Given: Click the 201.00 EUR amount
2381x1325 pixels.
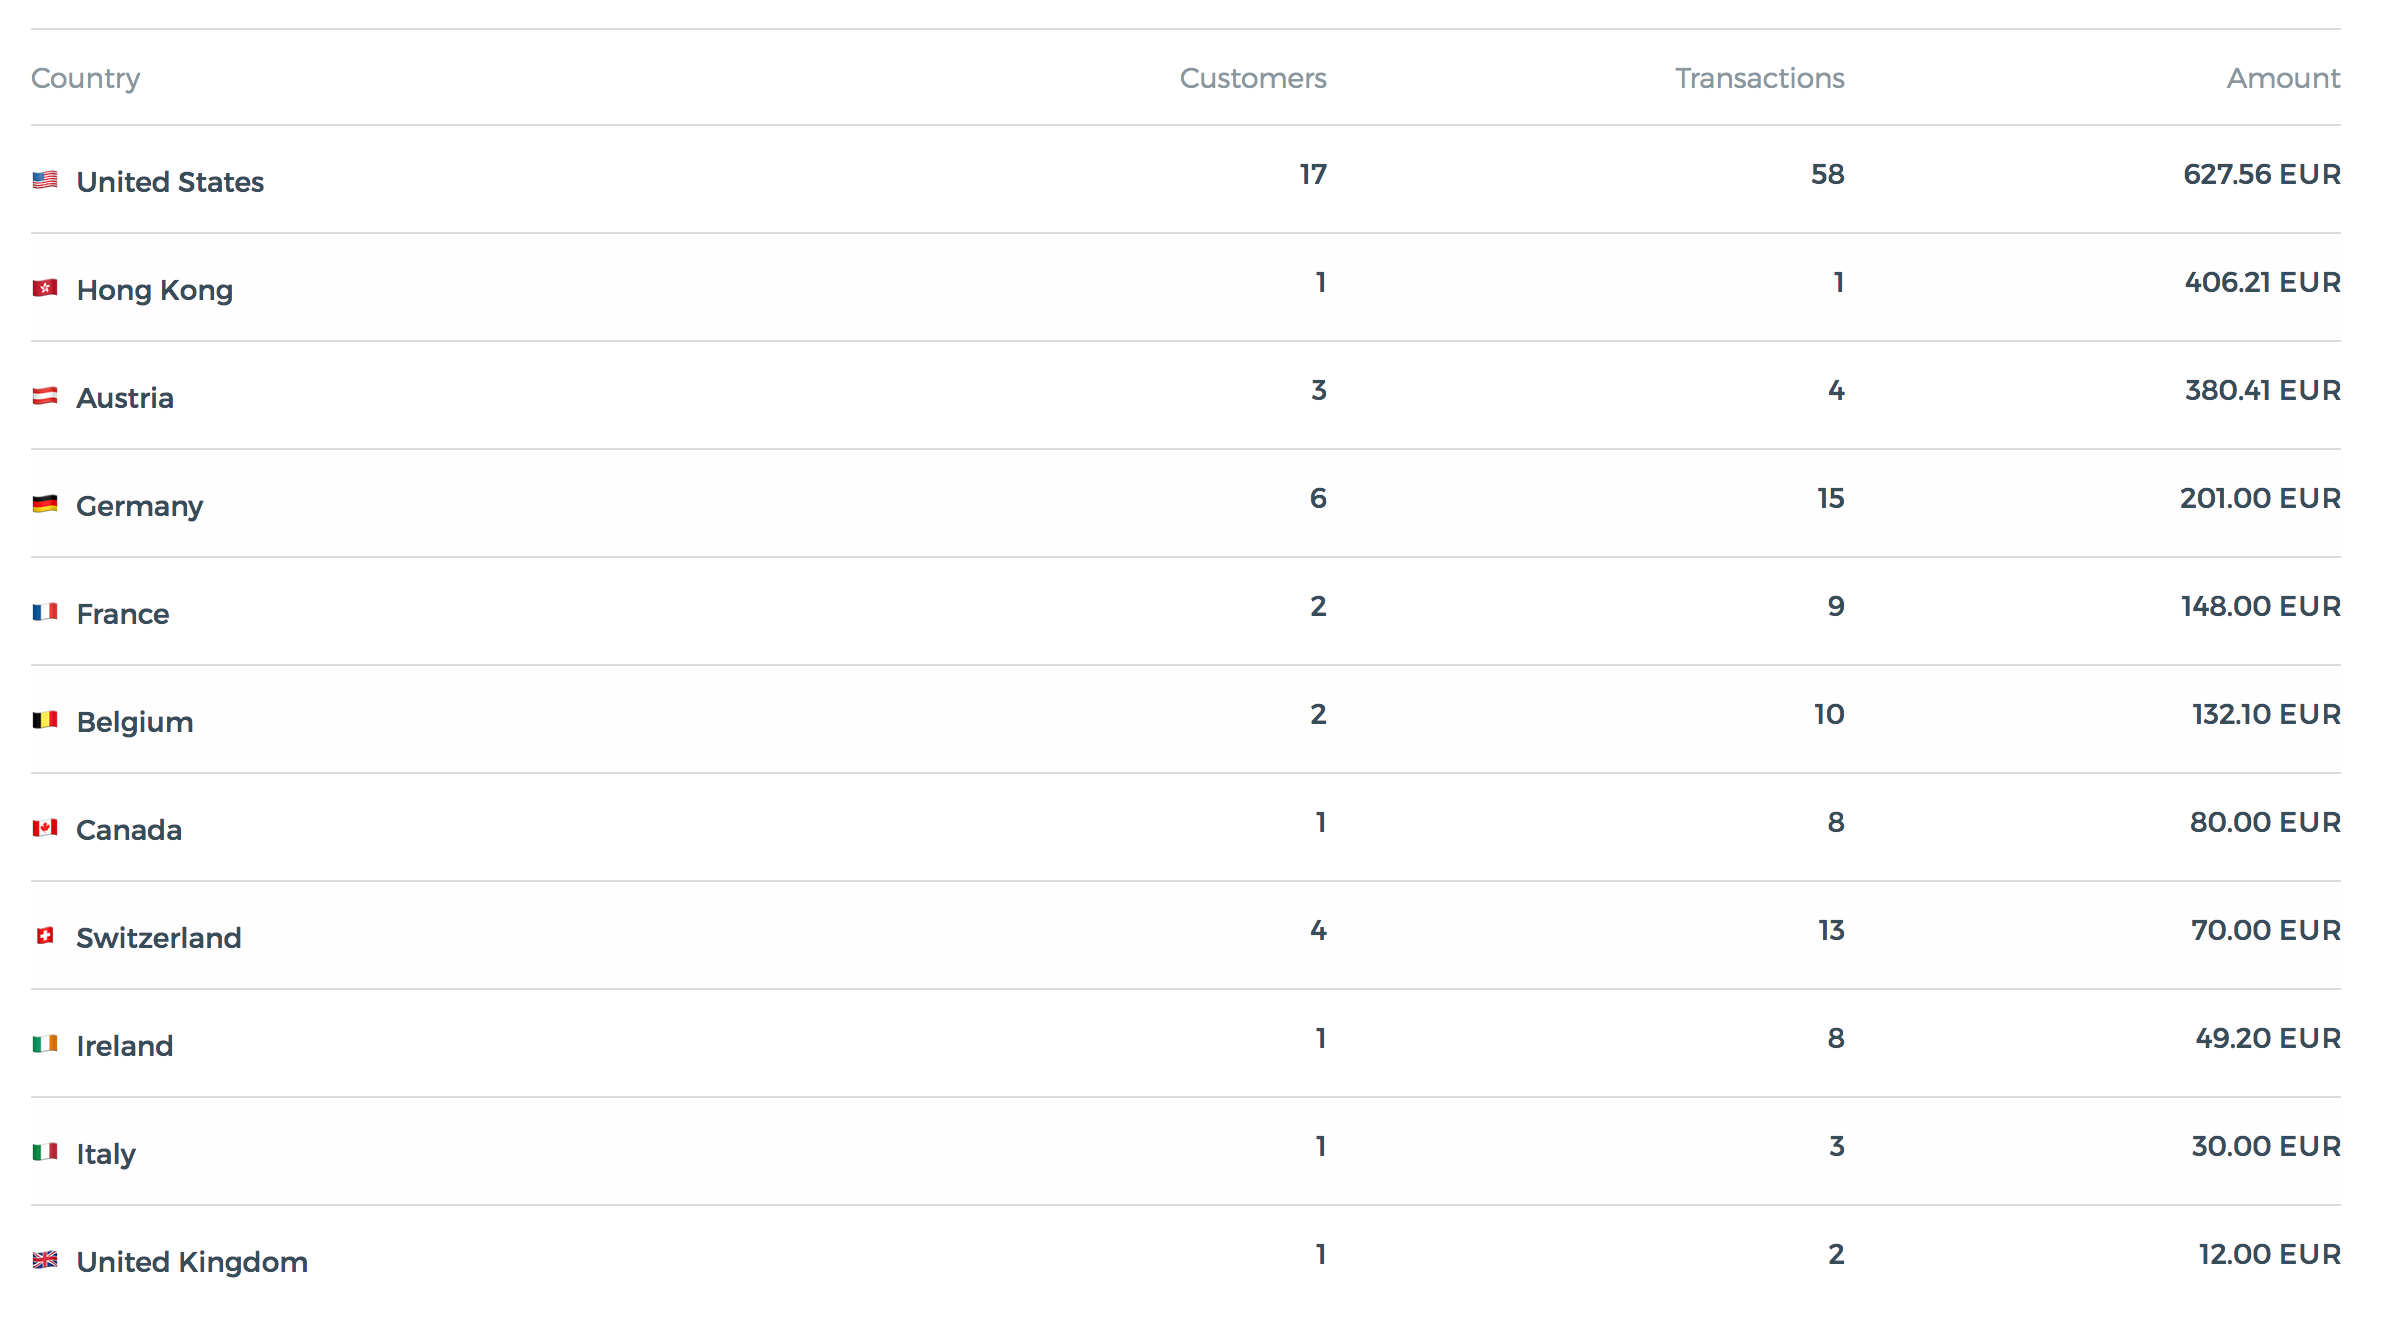Looking at the screenshot, I should tap(2260, 498).
